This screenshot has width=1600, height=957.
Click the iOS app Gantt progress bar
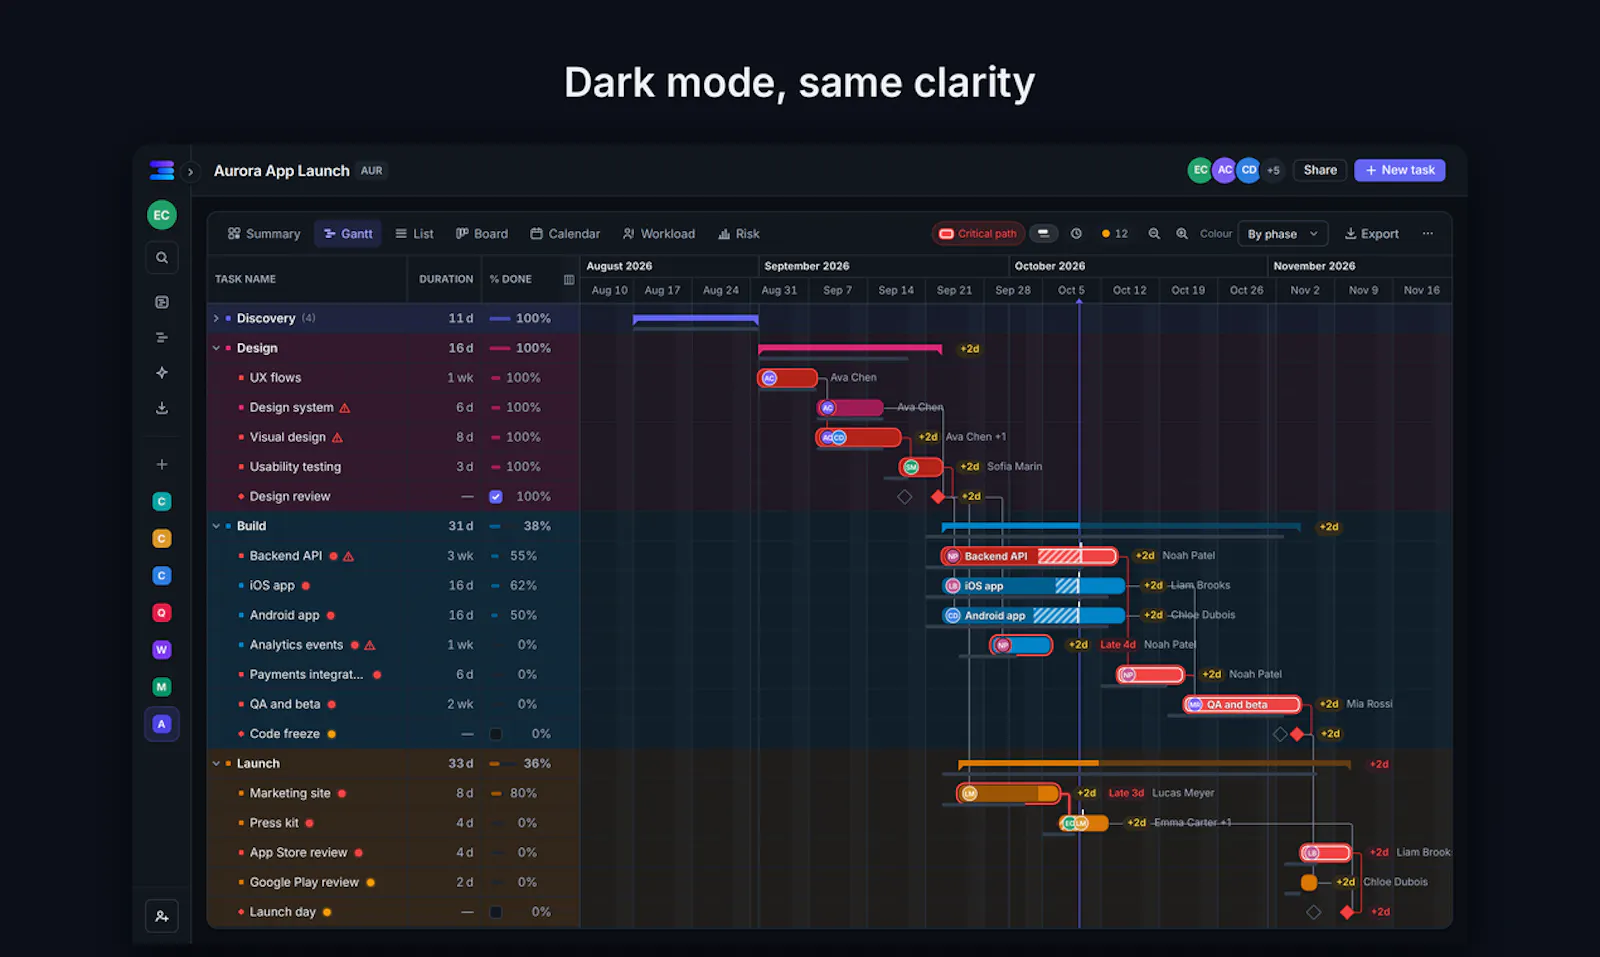pos(1034,586)
